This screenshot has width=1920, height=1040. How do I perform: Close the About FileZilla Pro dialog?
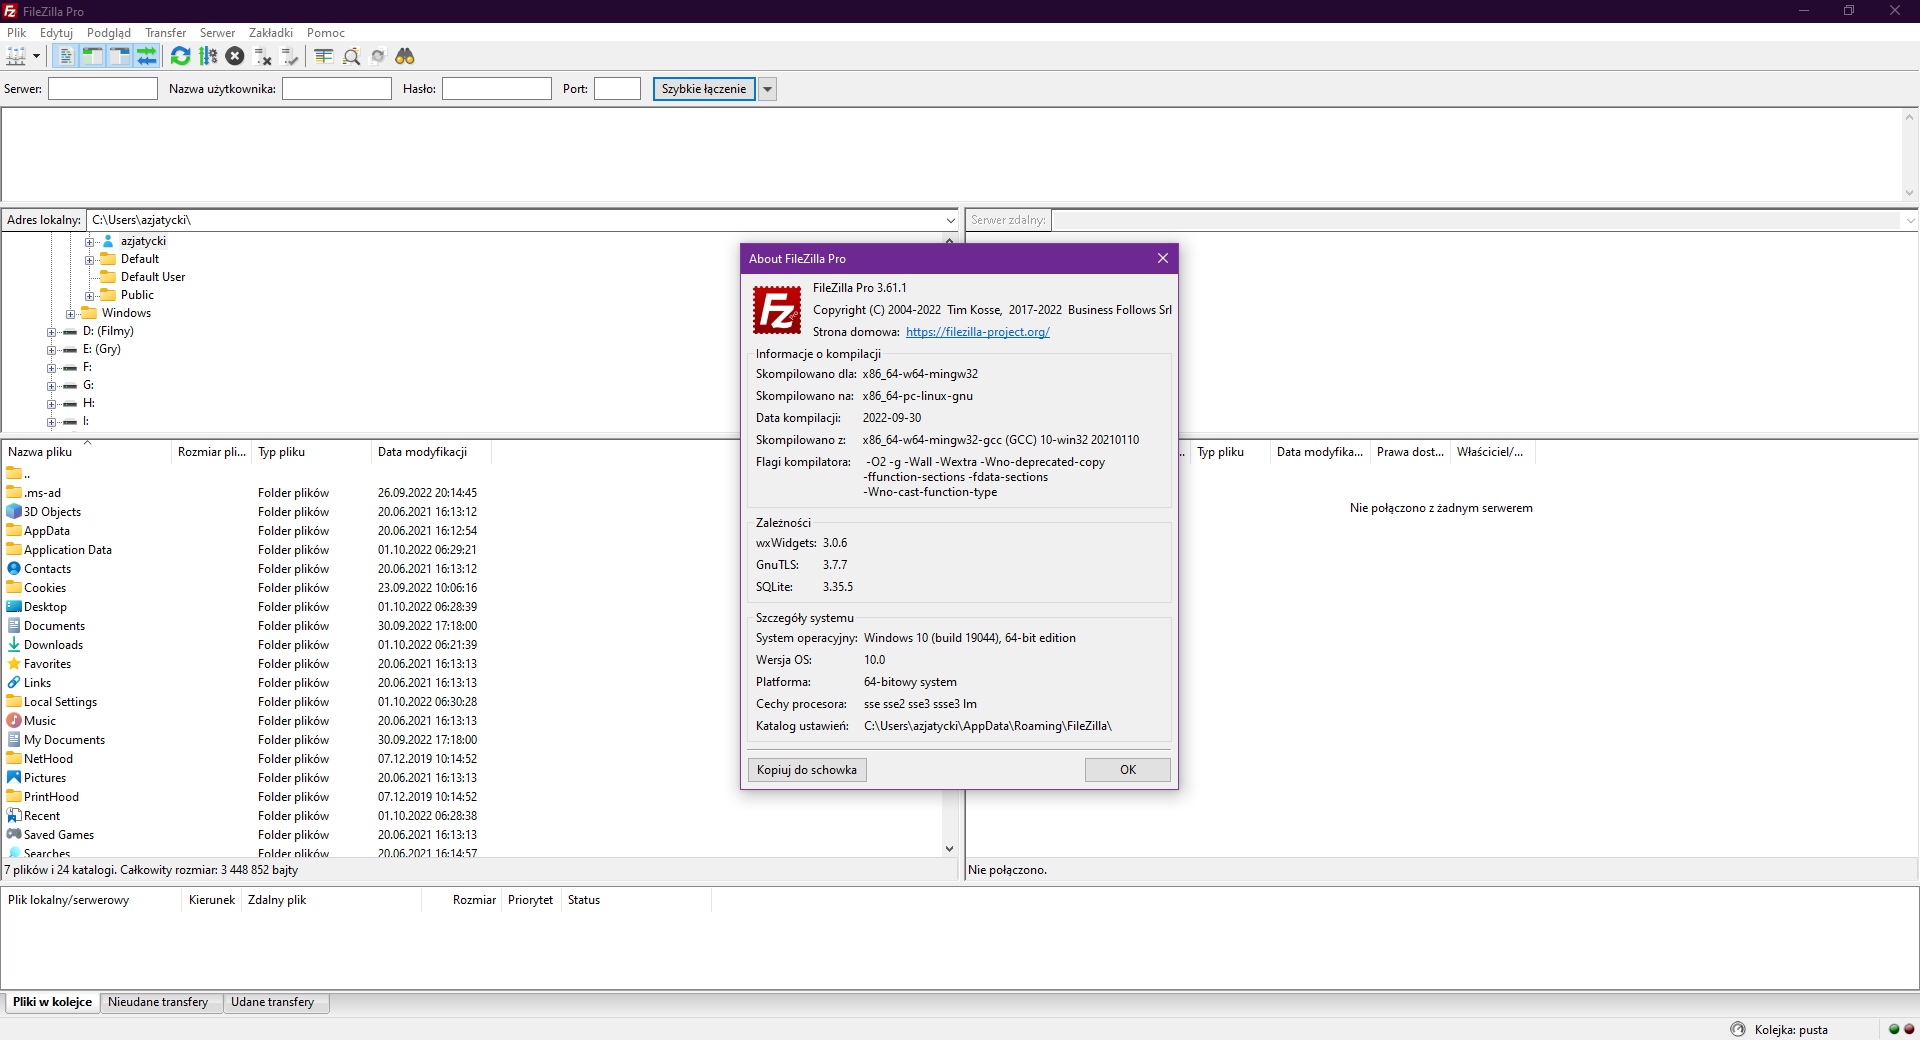click(1162, 258)
